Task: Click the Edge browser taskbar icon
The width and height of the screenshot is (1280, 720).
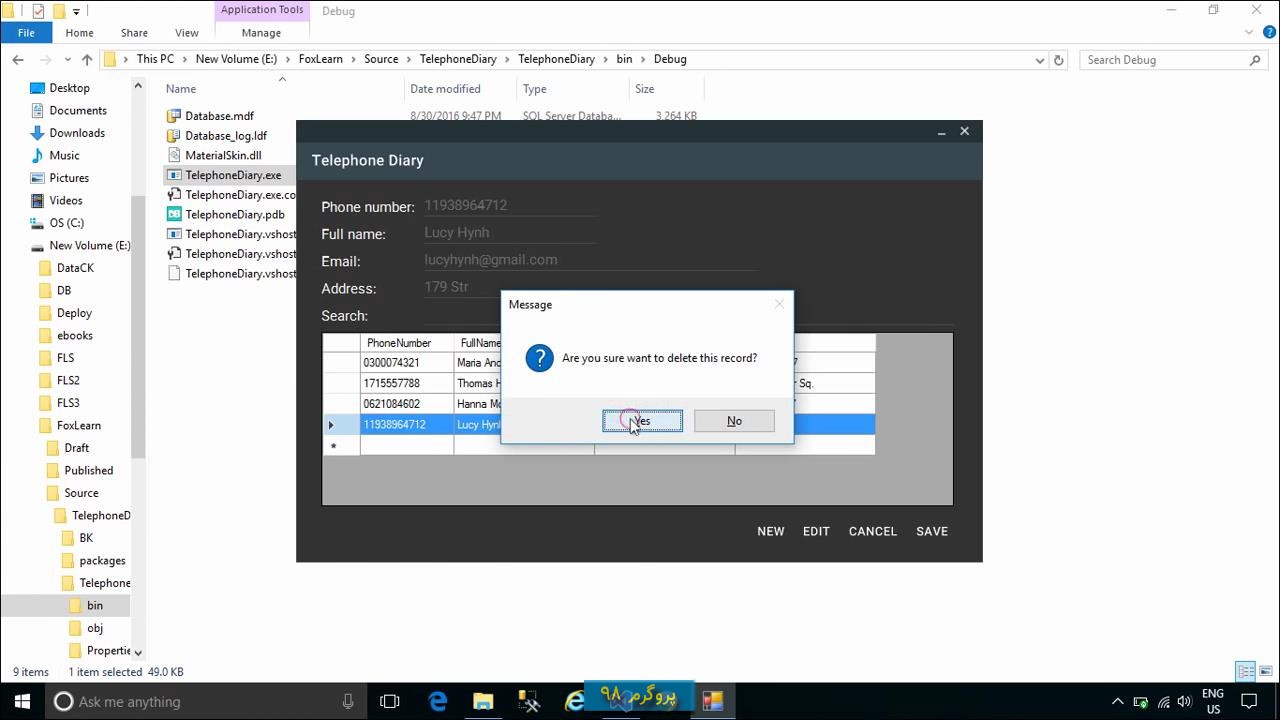Action: [436, 701]
